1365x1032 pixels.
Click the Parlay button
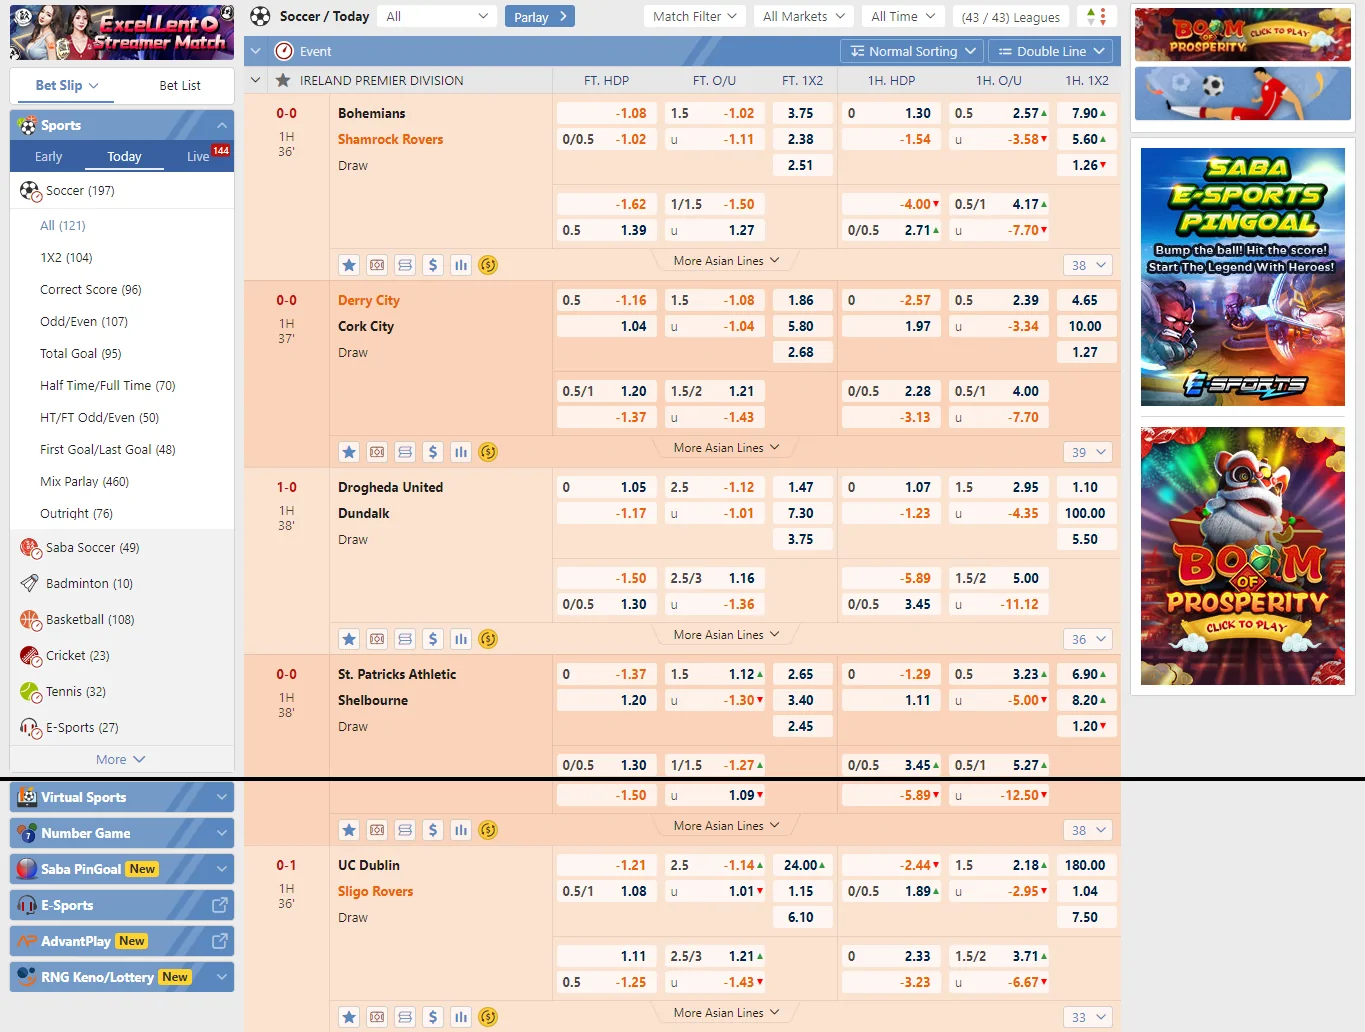pos(540,17)
